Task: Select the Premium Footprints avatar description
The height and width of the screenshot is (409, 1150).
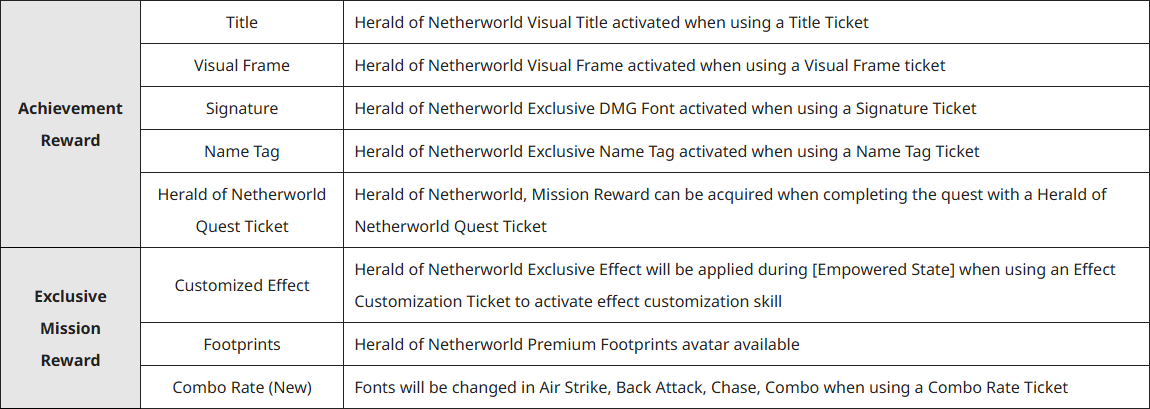Action: (577, 344)
